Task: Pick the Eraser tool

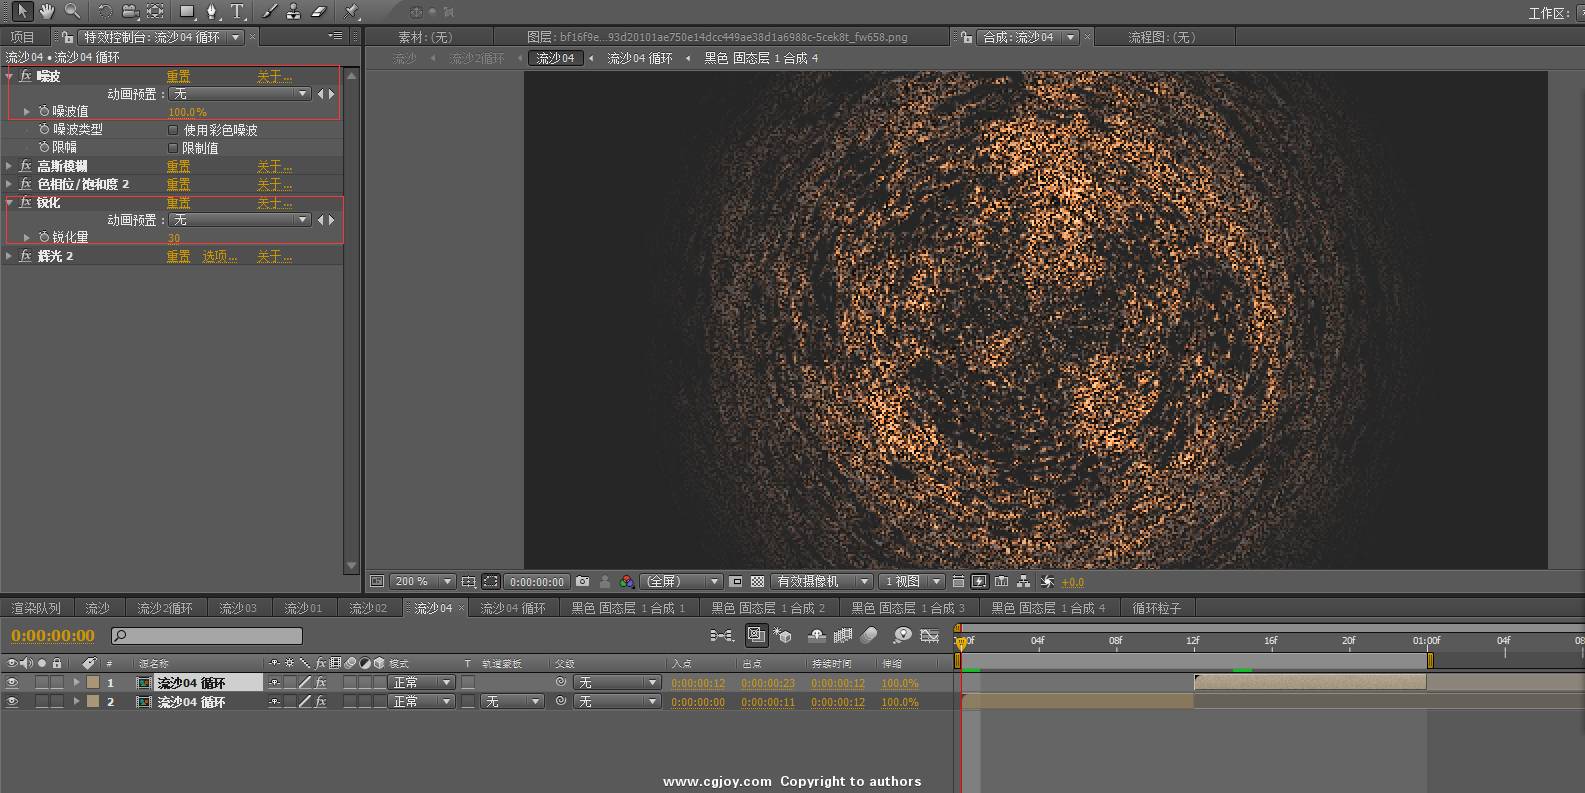Action: pyautogui.click(x=319, y=11)
